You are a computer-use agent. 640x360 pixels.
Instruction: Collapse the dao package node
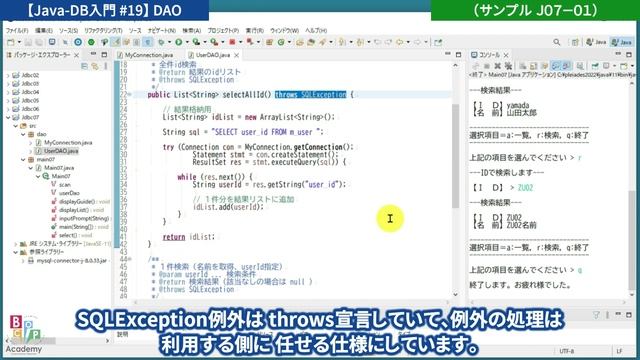coord(23,134)
